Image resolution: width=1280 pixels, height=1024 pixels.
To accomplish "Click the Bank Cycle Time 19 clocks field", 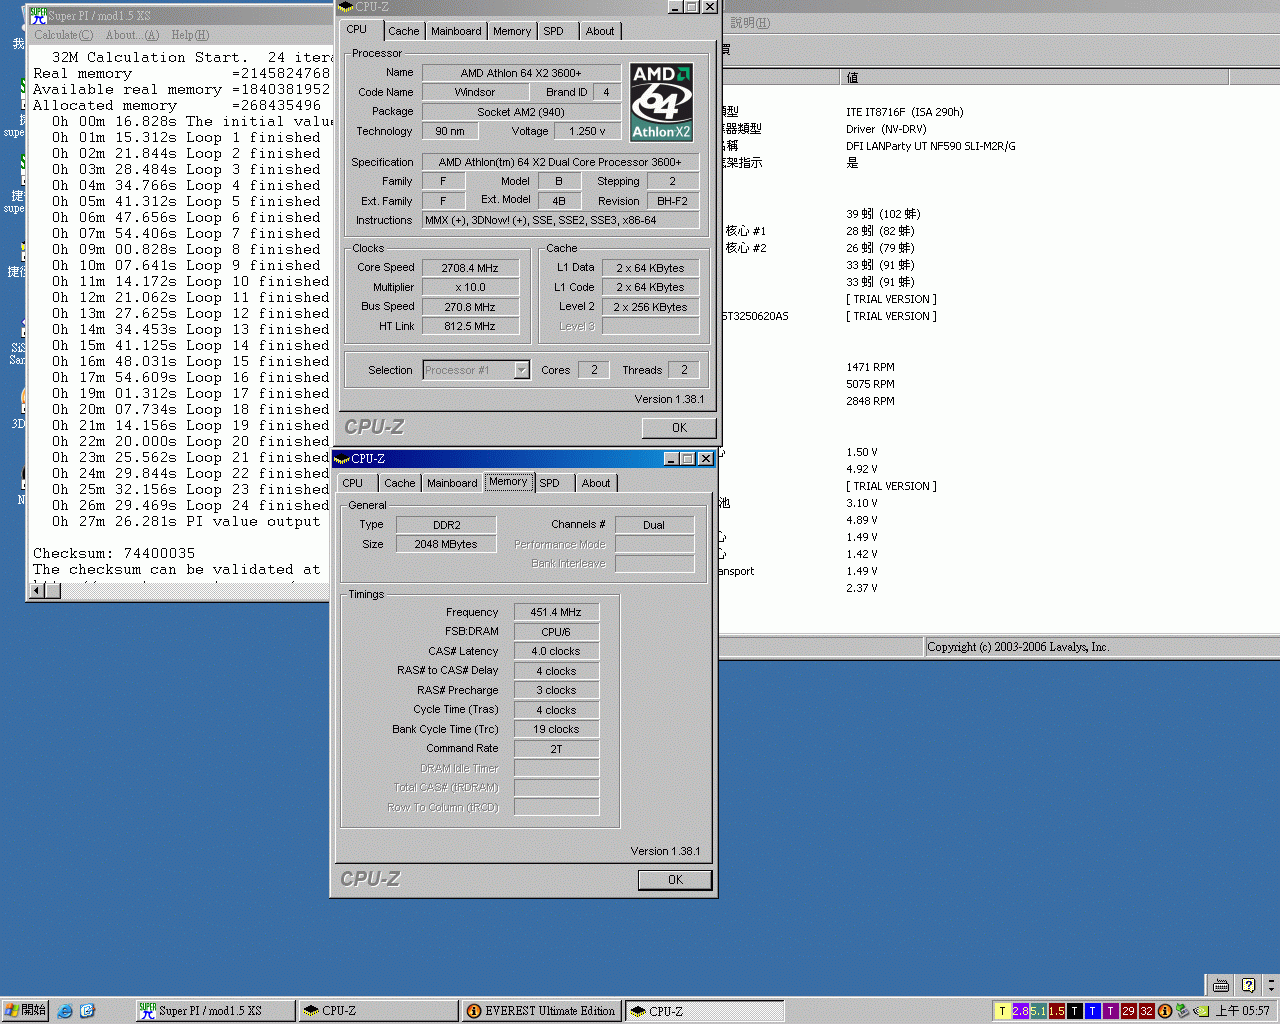I will click(x=556, y=729).
